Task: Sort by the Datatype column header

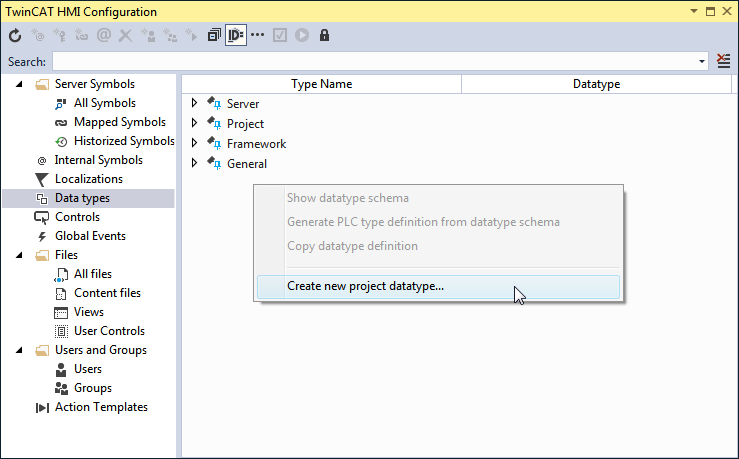Action: pyautogui.click(x=596, y=84)
